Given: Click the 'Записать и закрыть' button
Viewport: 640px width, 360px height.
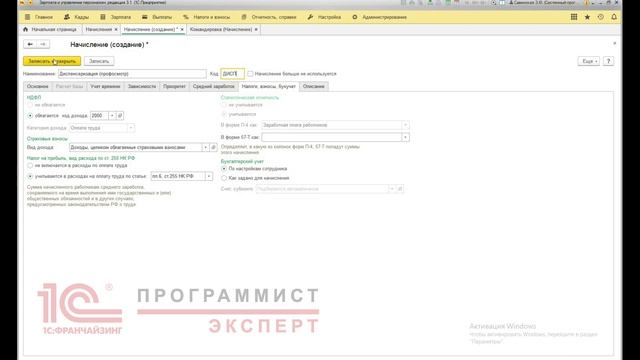Looking at the screenshot, I should click(x=52, y=61).
